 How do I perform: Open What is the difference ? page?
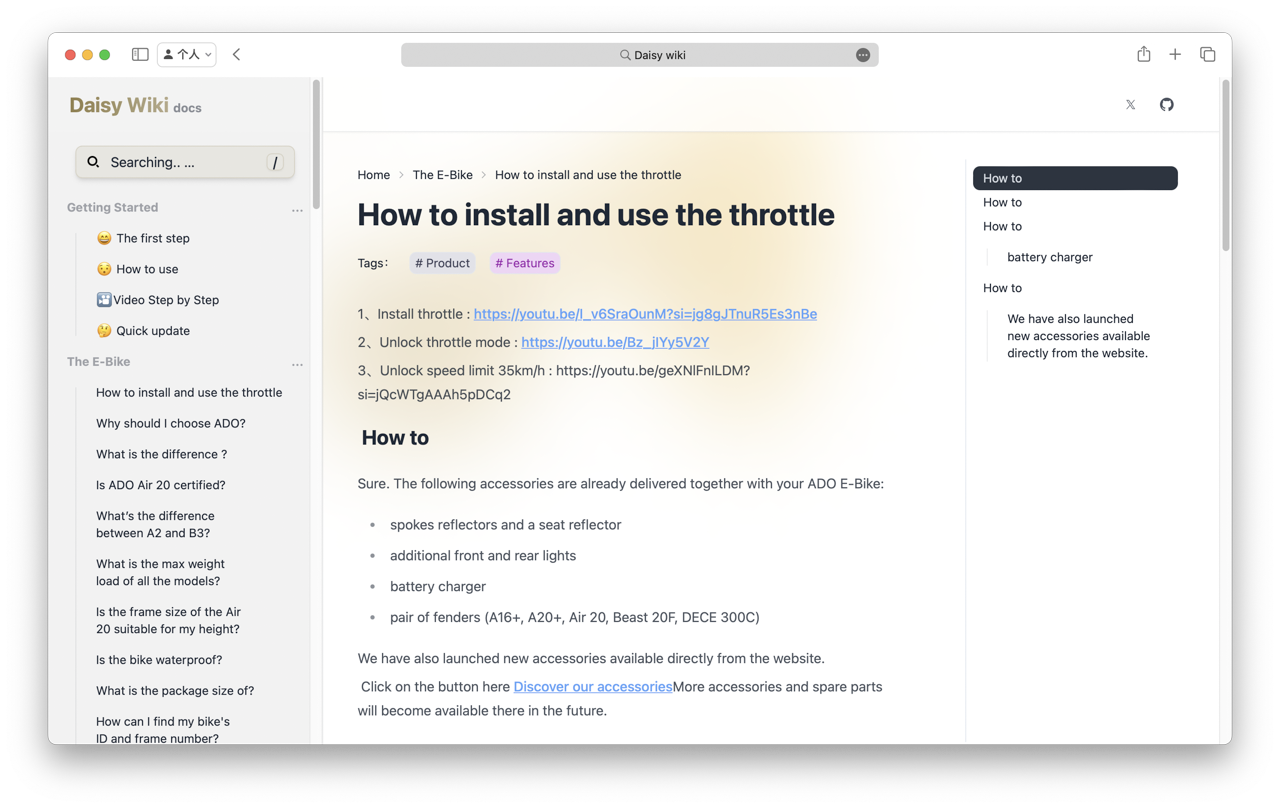coord(161,454)
